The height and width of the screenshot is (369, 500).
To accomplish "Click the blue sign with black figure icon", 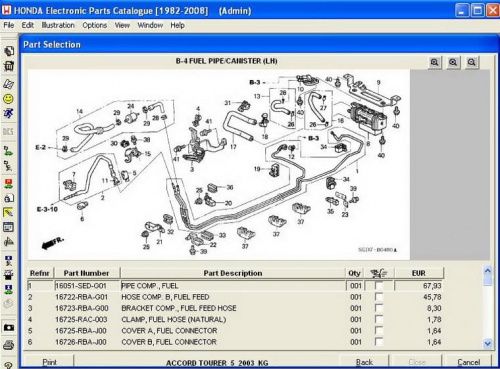I will [x=9, y=260].
